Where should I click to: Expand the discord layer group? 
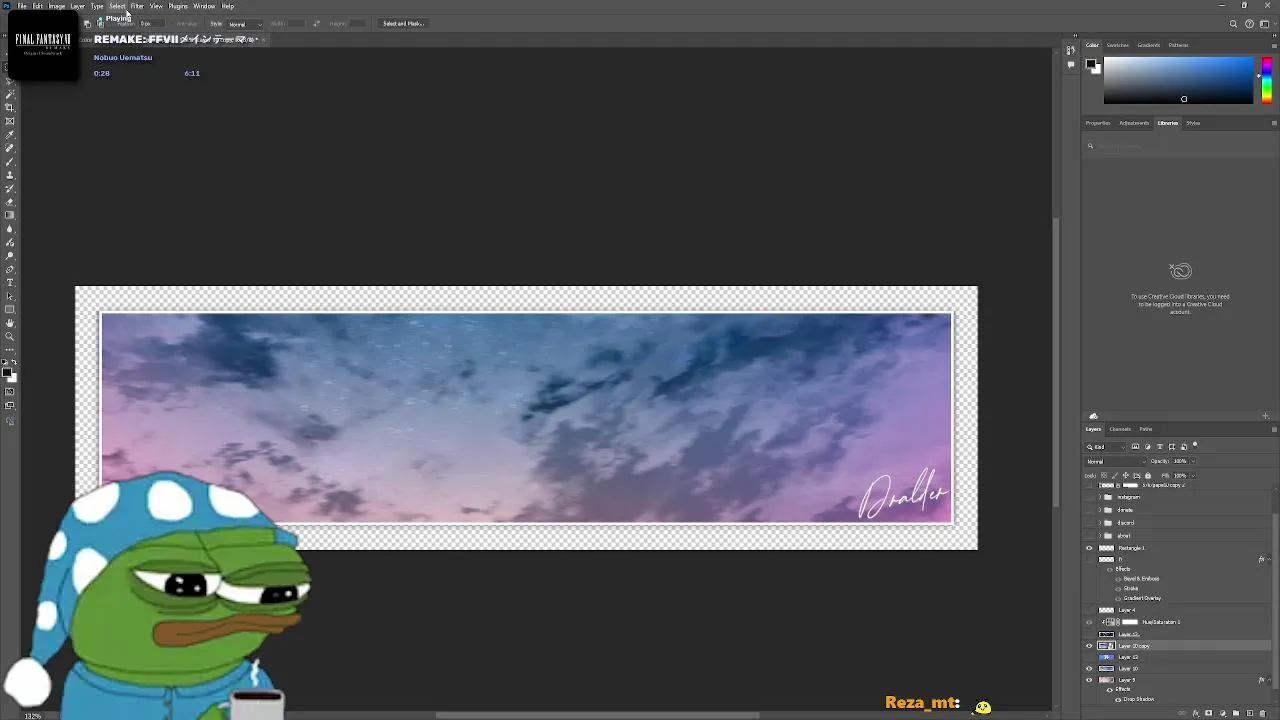1100,523
